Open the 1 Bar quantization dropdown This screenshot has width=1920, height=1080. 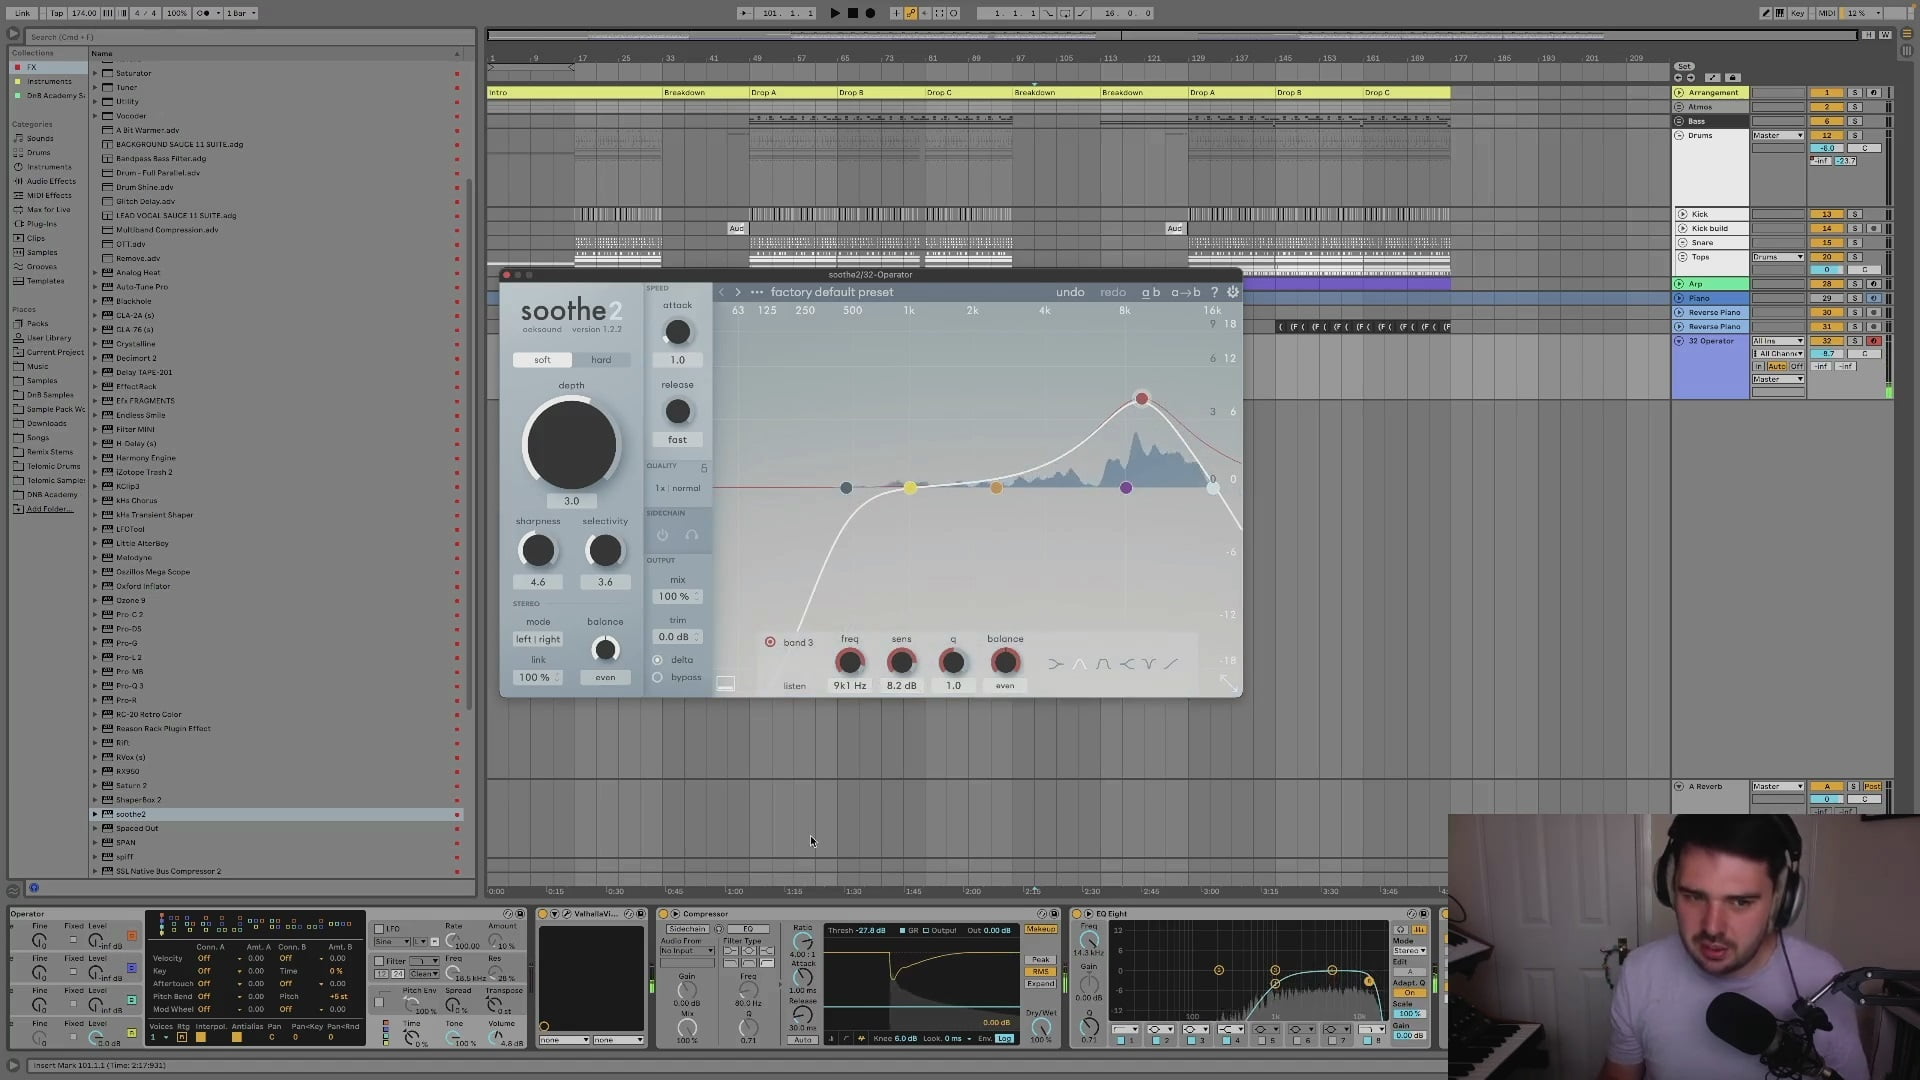click(241, 13)
